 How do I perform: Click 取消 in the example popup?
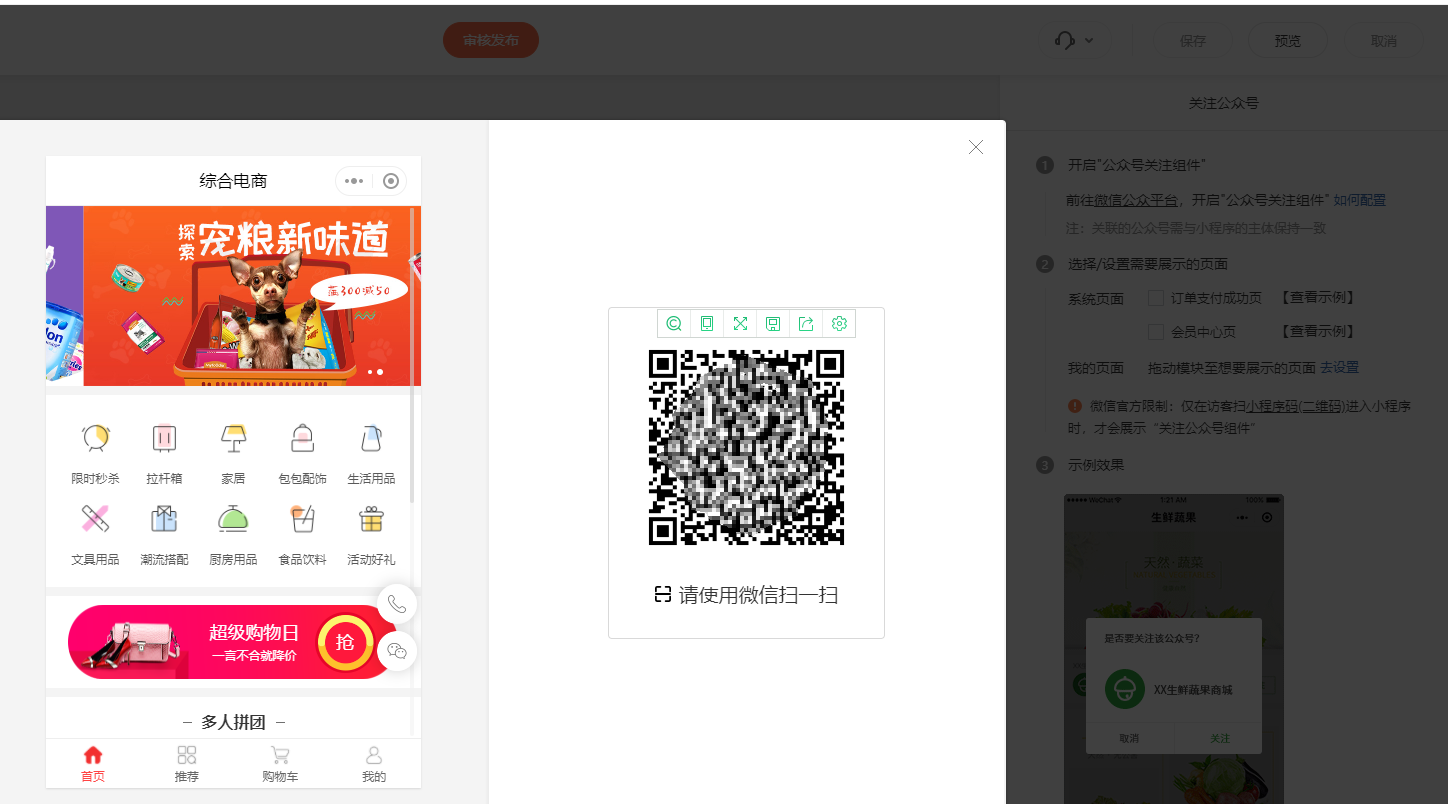tap(1129, 738)
